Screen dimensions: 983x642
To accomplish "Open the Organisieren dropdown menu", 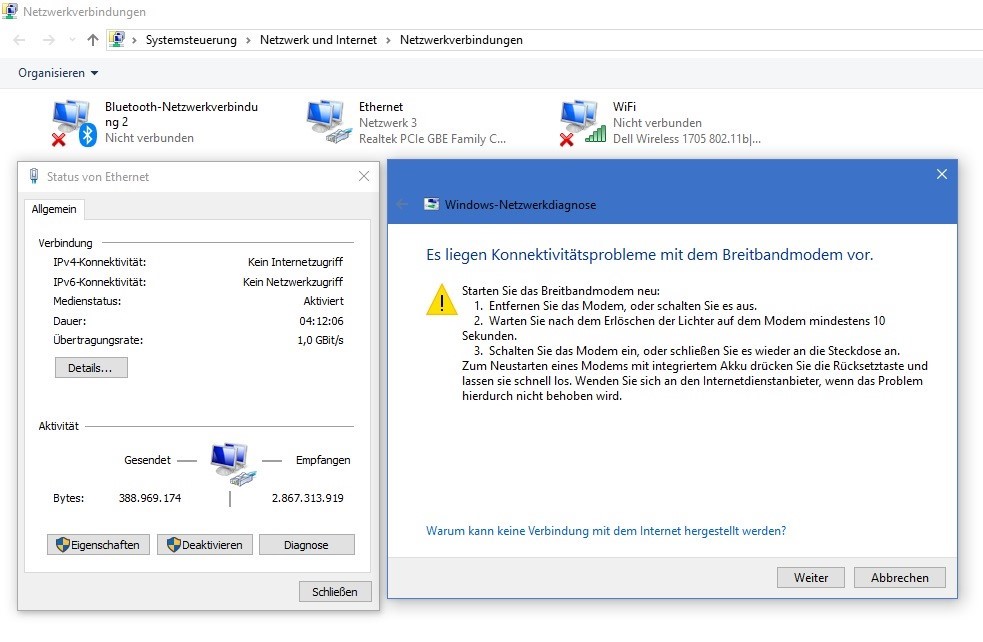I will click(x=58, y=73).
